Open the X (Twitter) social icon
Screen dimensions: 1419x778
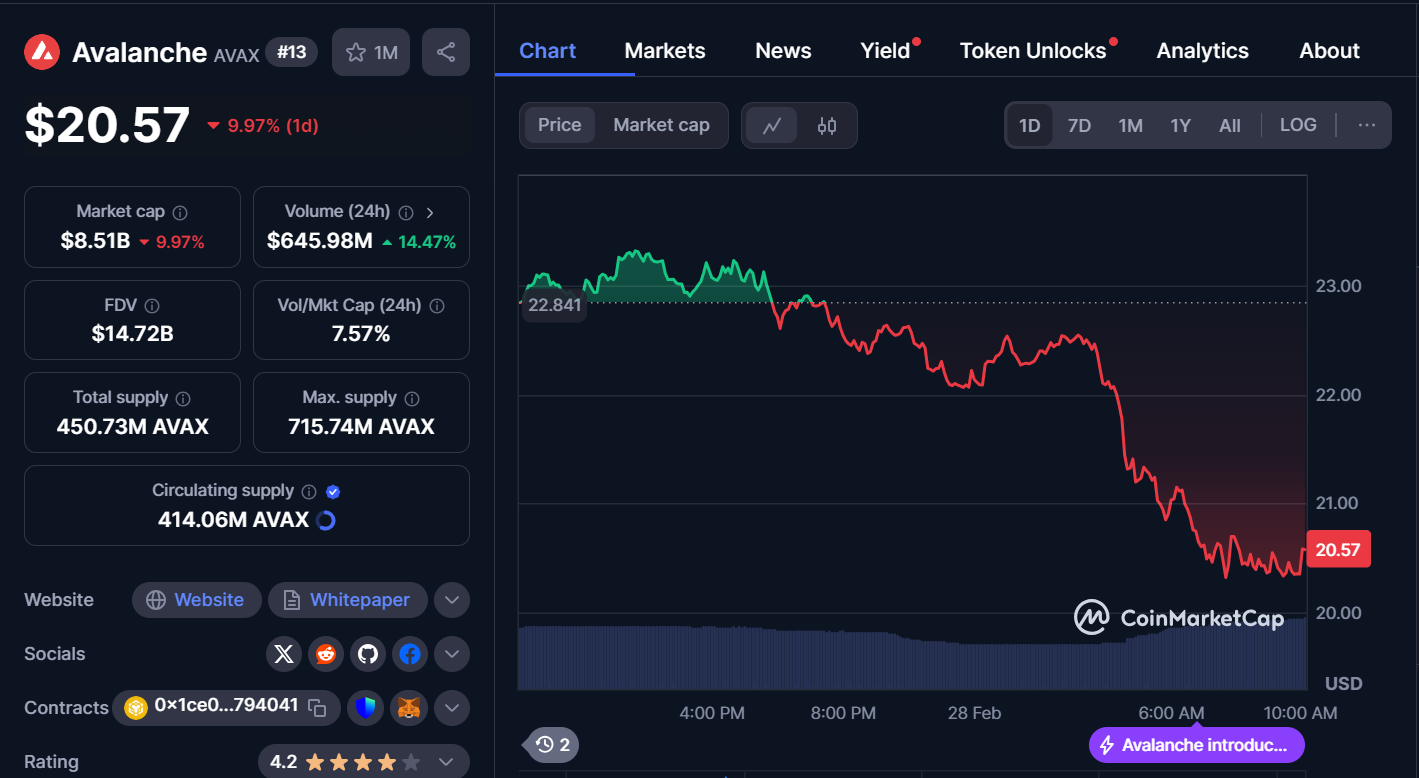(x=284, y=654)
